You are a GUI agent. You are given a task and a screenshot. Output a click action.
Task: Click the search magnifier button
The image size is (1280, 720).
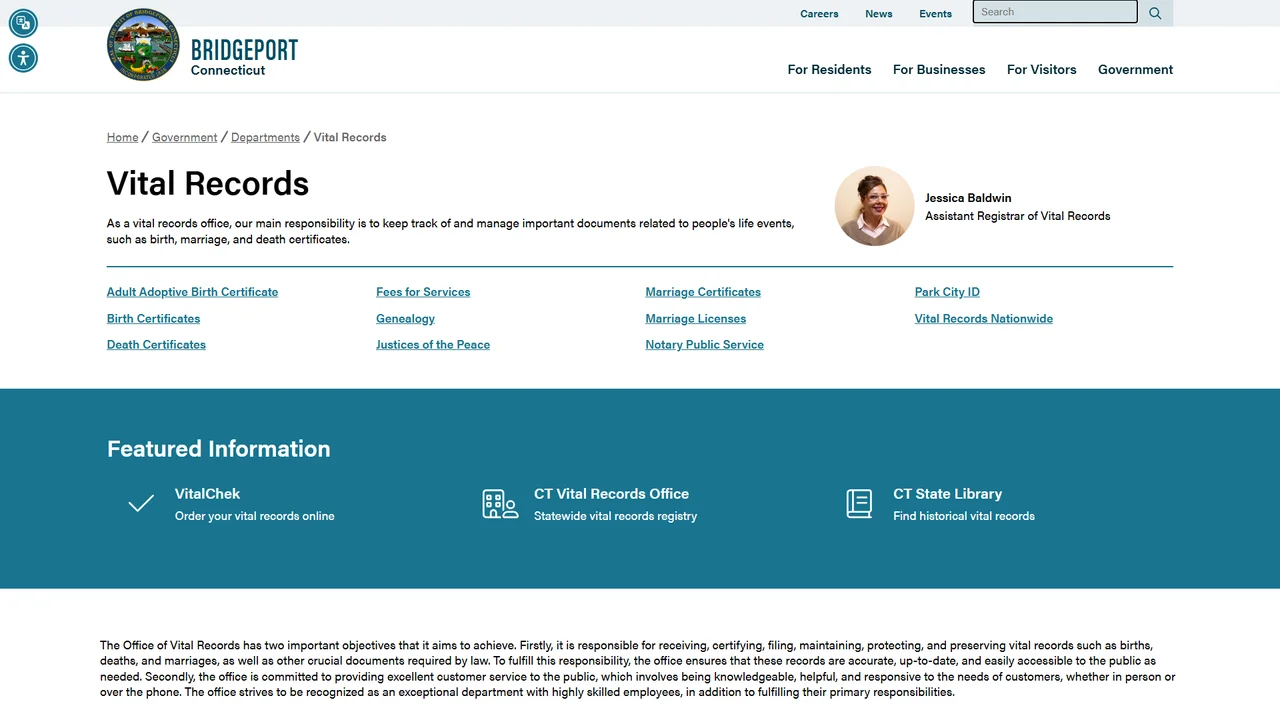tap(1155, 13)
